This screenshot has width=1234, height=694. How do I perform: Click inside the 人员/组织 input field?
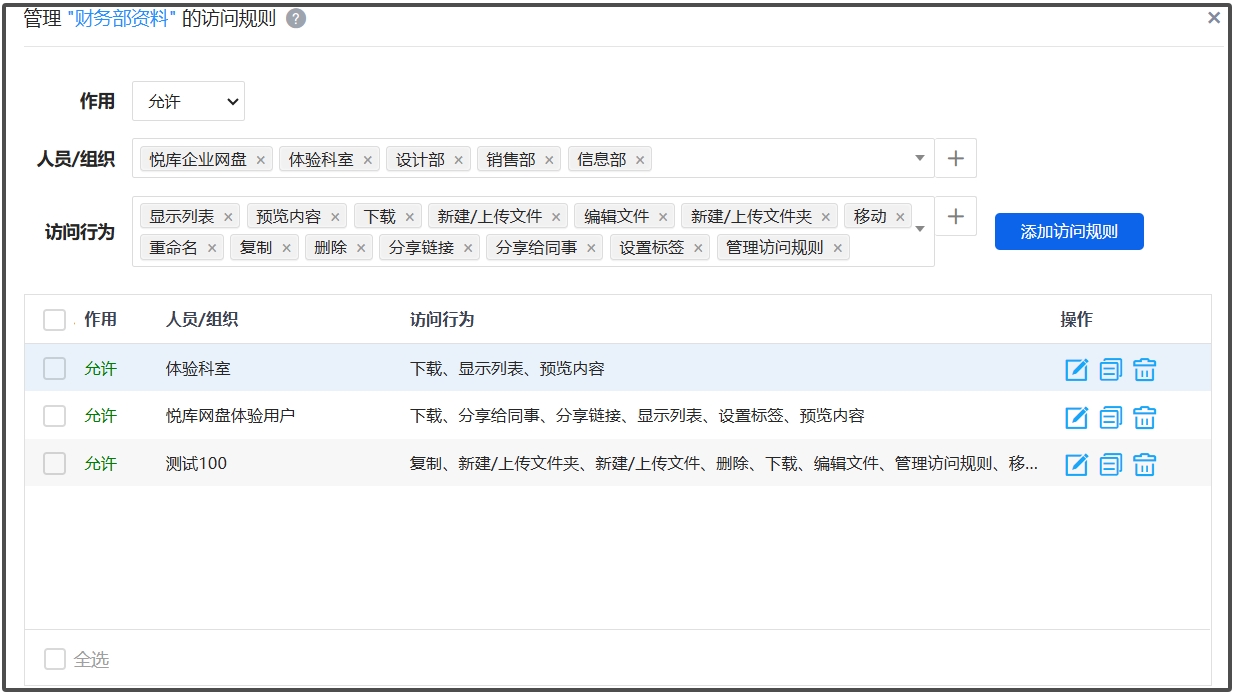780,159
